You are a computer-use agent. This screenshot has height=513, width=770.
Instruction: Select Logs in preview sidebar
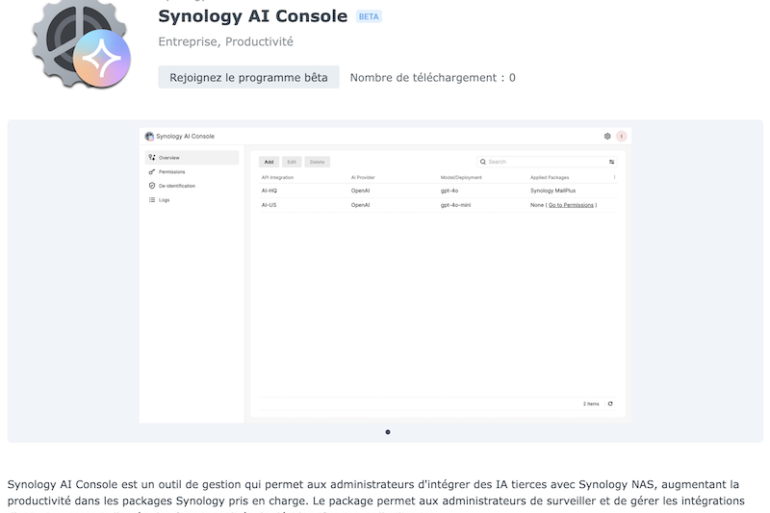pyautogui.click(x=192, y=200)
